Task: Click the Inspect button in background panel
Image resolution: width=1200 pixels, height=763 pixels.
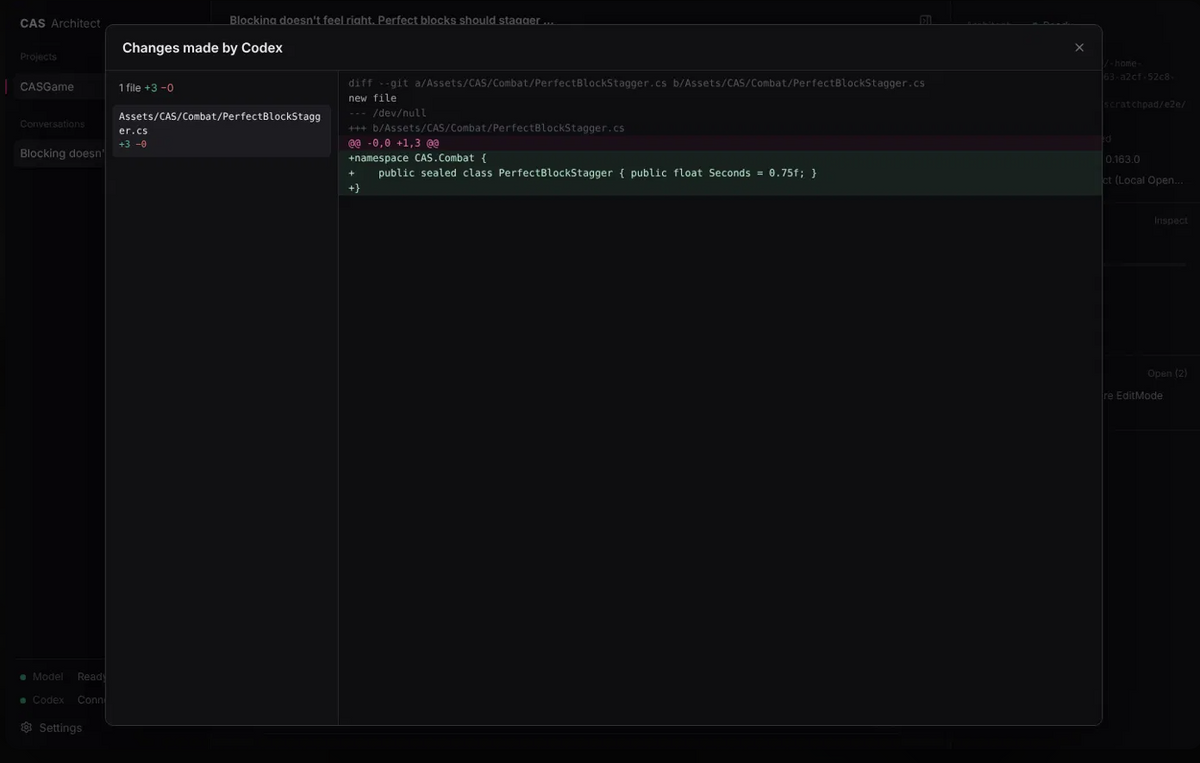Action: [1170, 221]
